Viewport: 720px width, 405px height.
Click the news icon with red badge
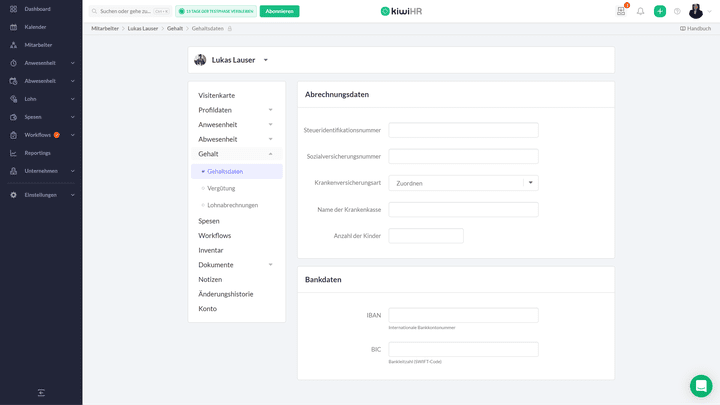(x=621, y=11)
